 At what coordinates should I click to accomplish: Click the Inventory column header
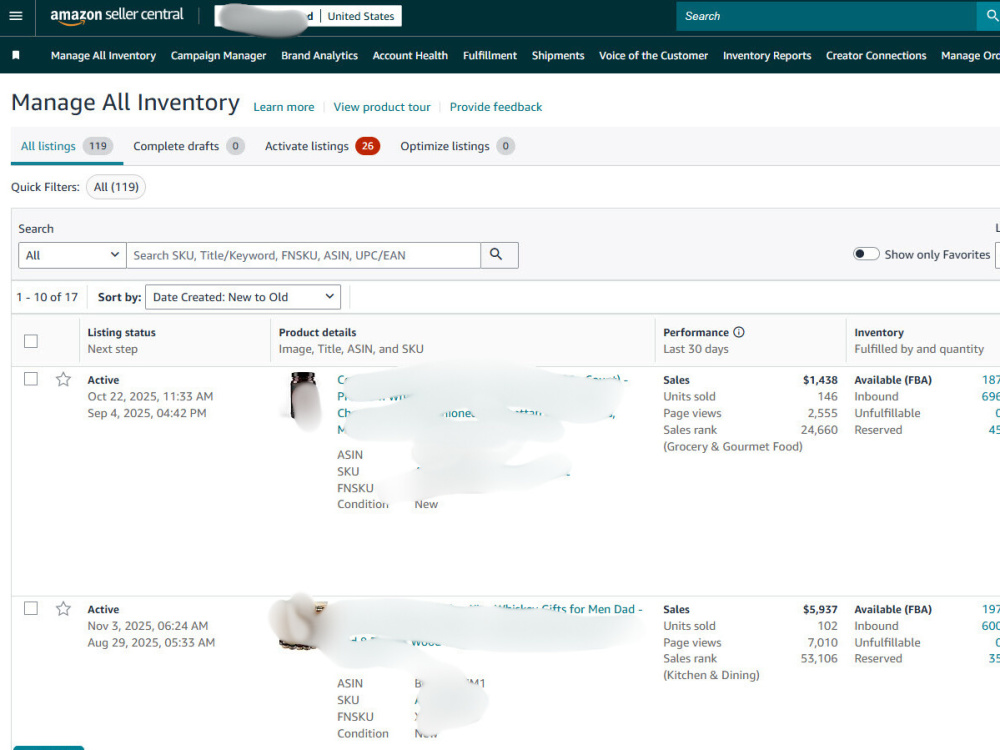(879, 332)
